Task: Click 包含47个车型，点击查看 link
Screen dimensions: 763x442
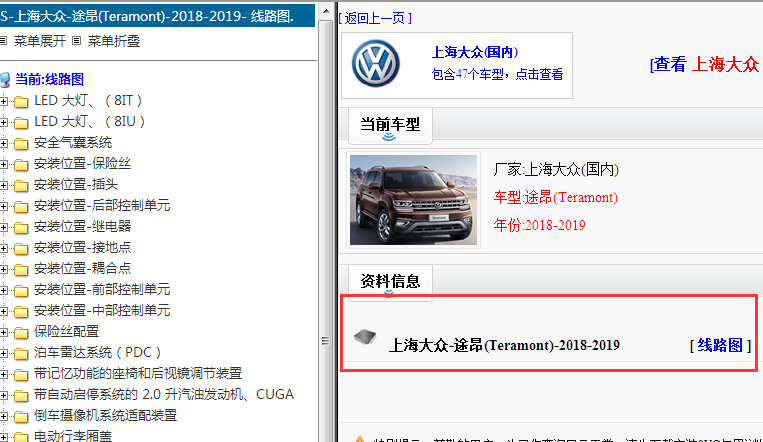Action: pos(497,74)
